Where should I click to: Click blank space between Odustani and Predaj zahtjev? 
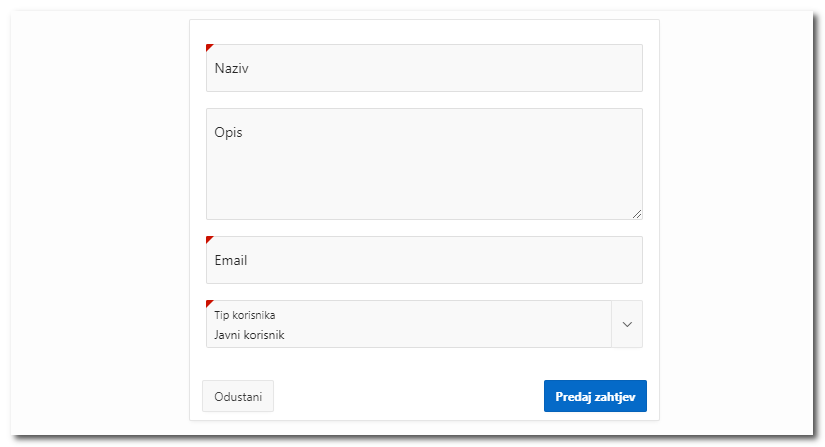(409, 396)
